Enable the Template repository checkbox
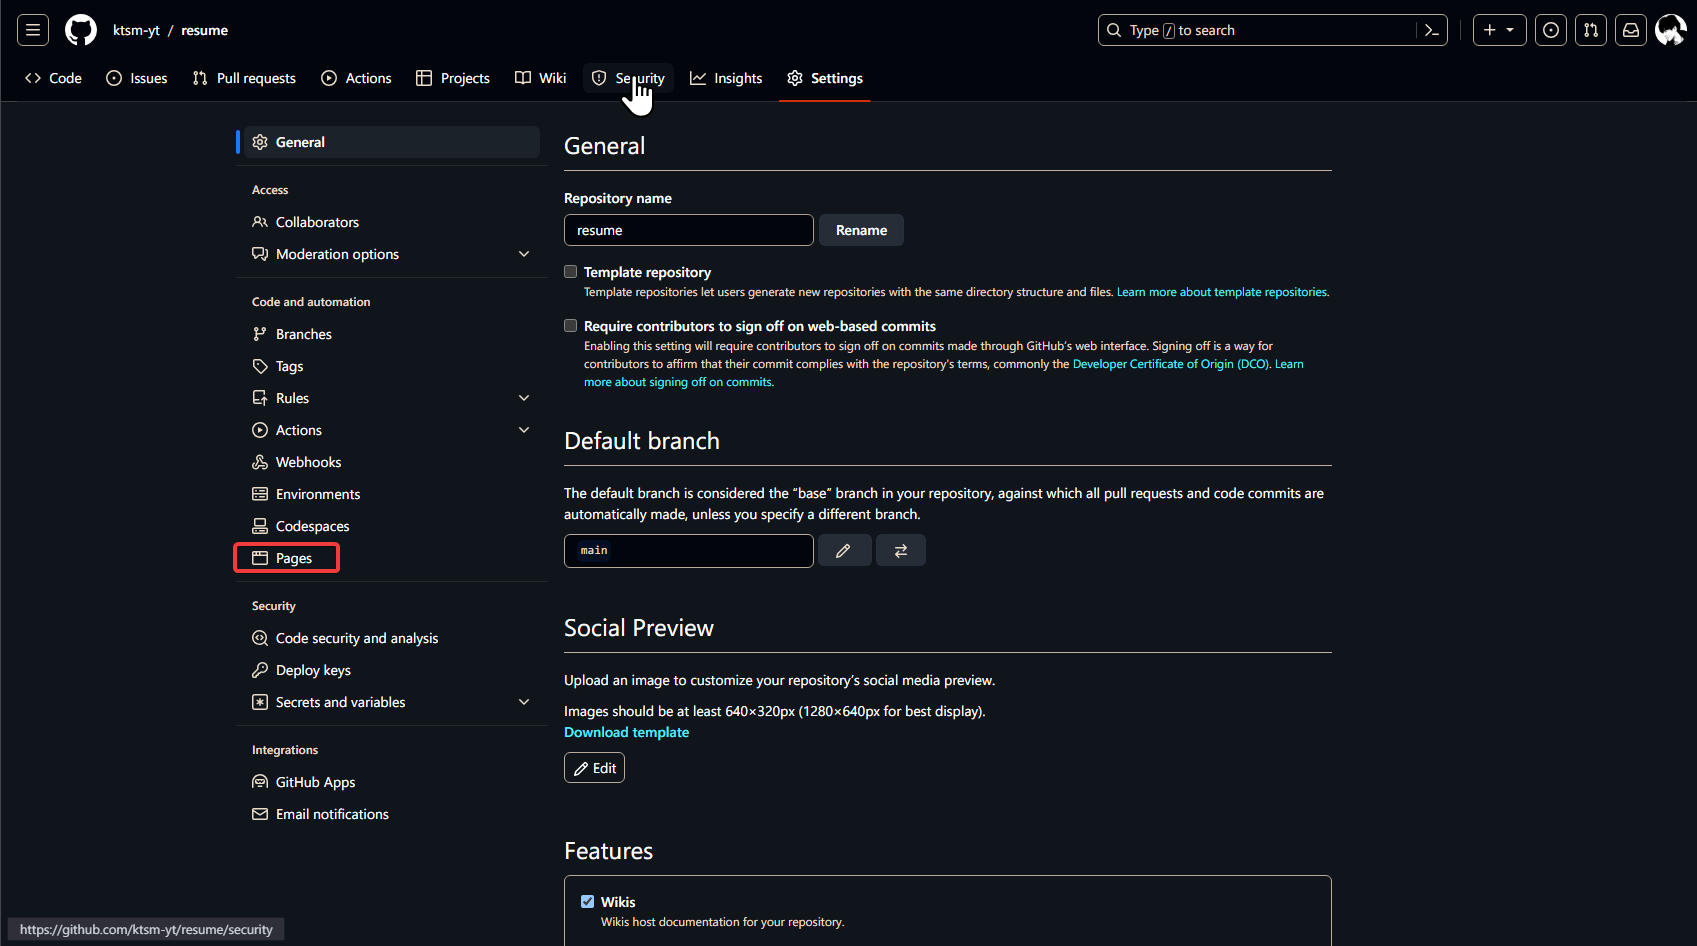Image resolution: width=1697 pixels, height=946 pixels. tap(571, 272)
